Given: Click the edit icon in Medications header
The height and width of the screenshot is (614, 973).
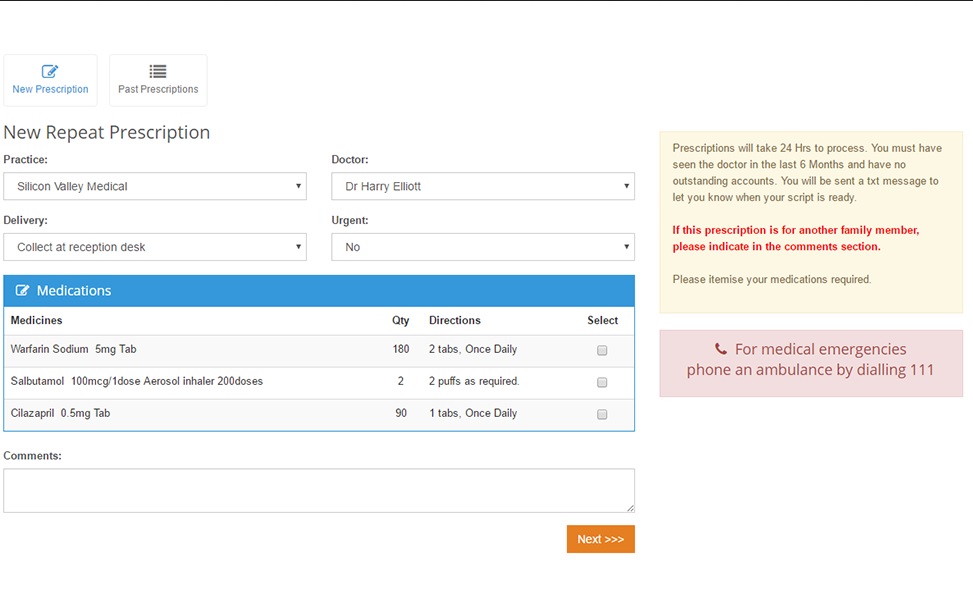Looking at the screenshot, I should click(22, 291).
